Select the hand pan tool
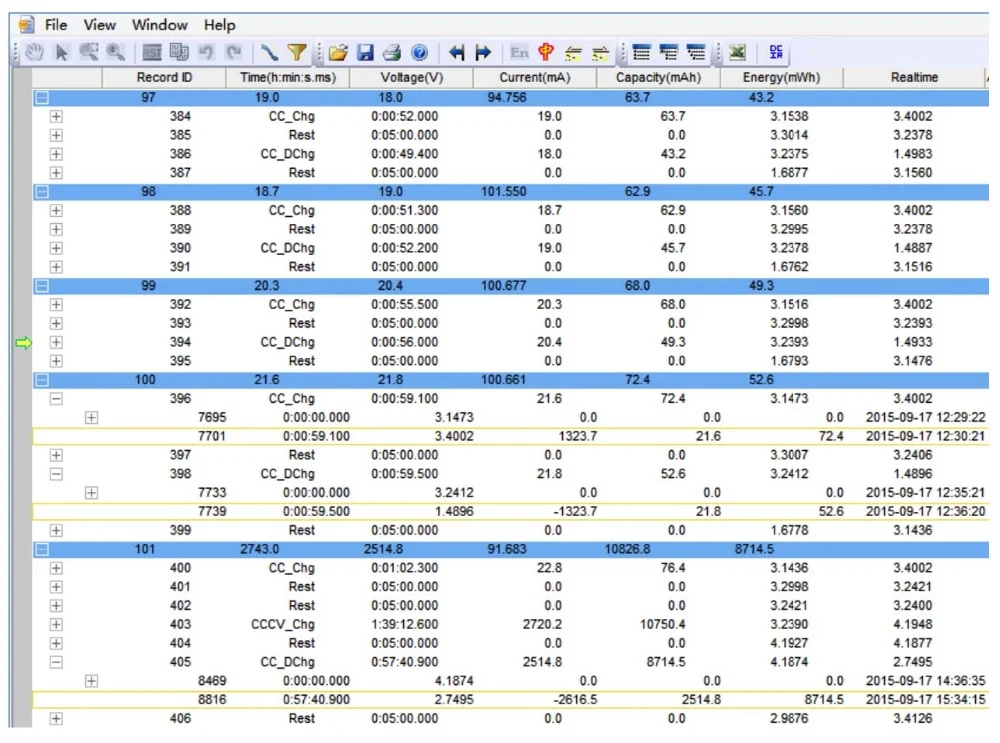This screenshot has height=743, width=1000. (x=34, y=52)
